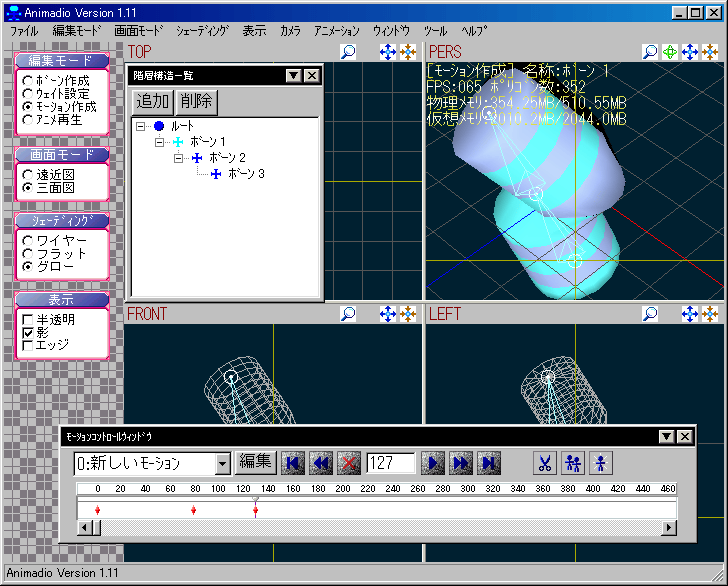The image size is (728, 586).
Task: Click the scissors cut icon
Action: [545, 463]
